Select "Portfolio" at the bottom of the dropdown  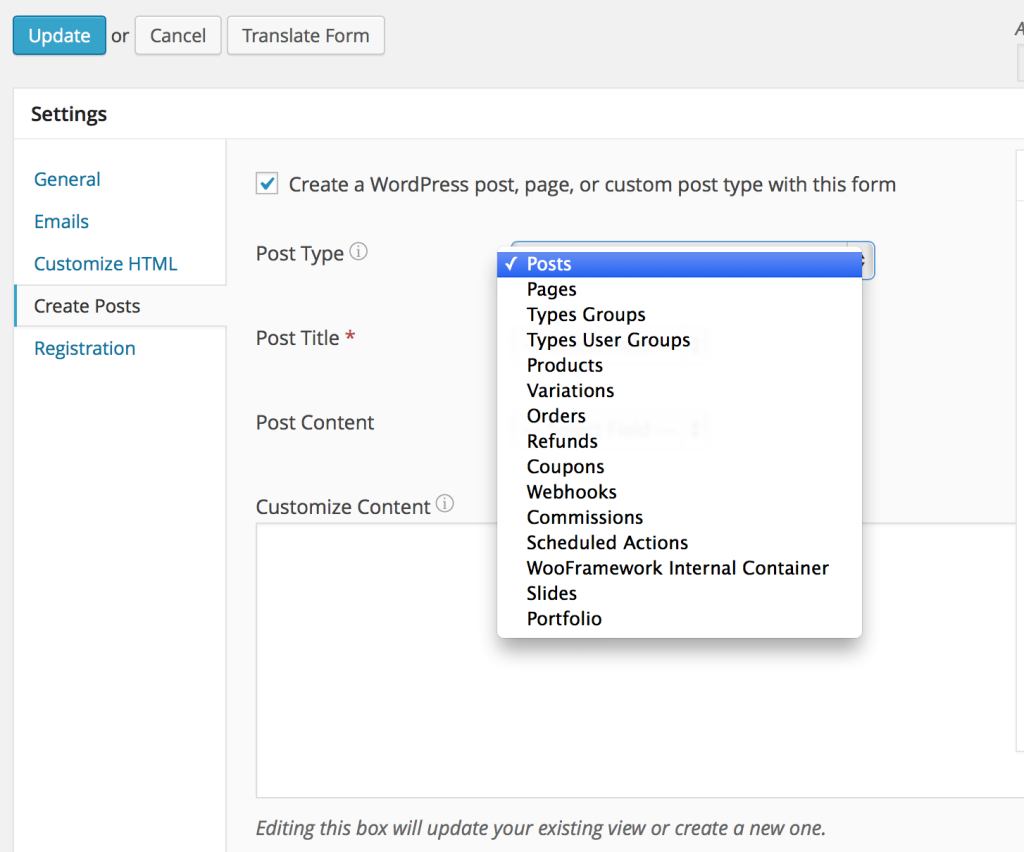coord(563,618)
